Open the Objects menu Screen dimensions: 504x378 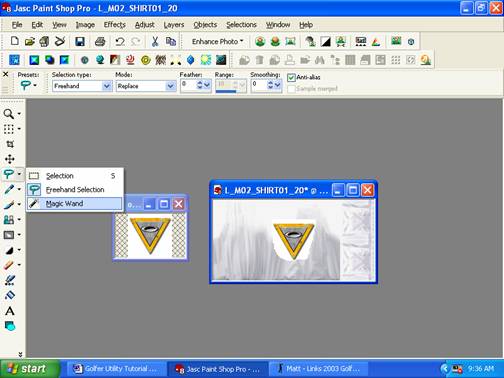205,25
